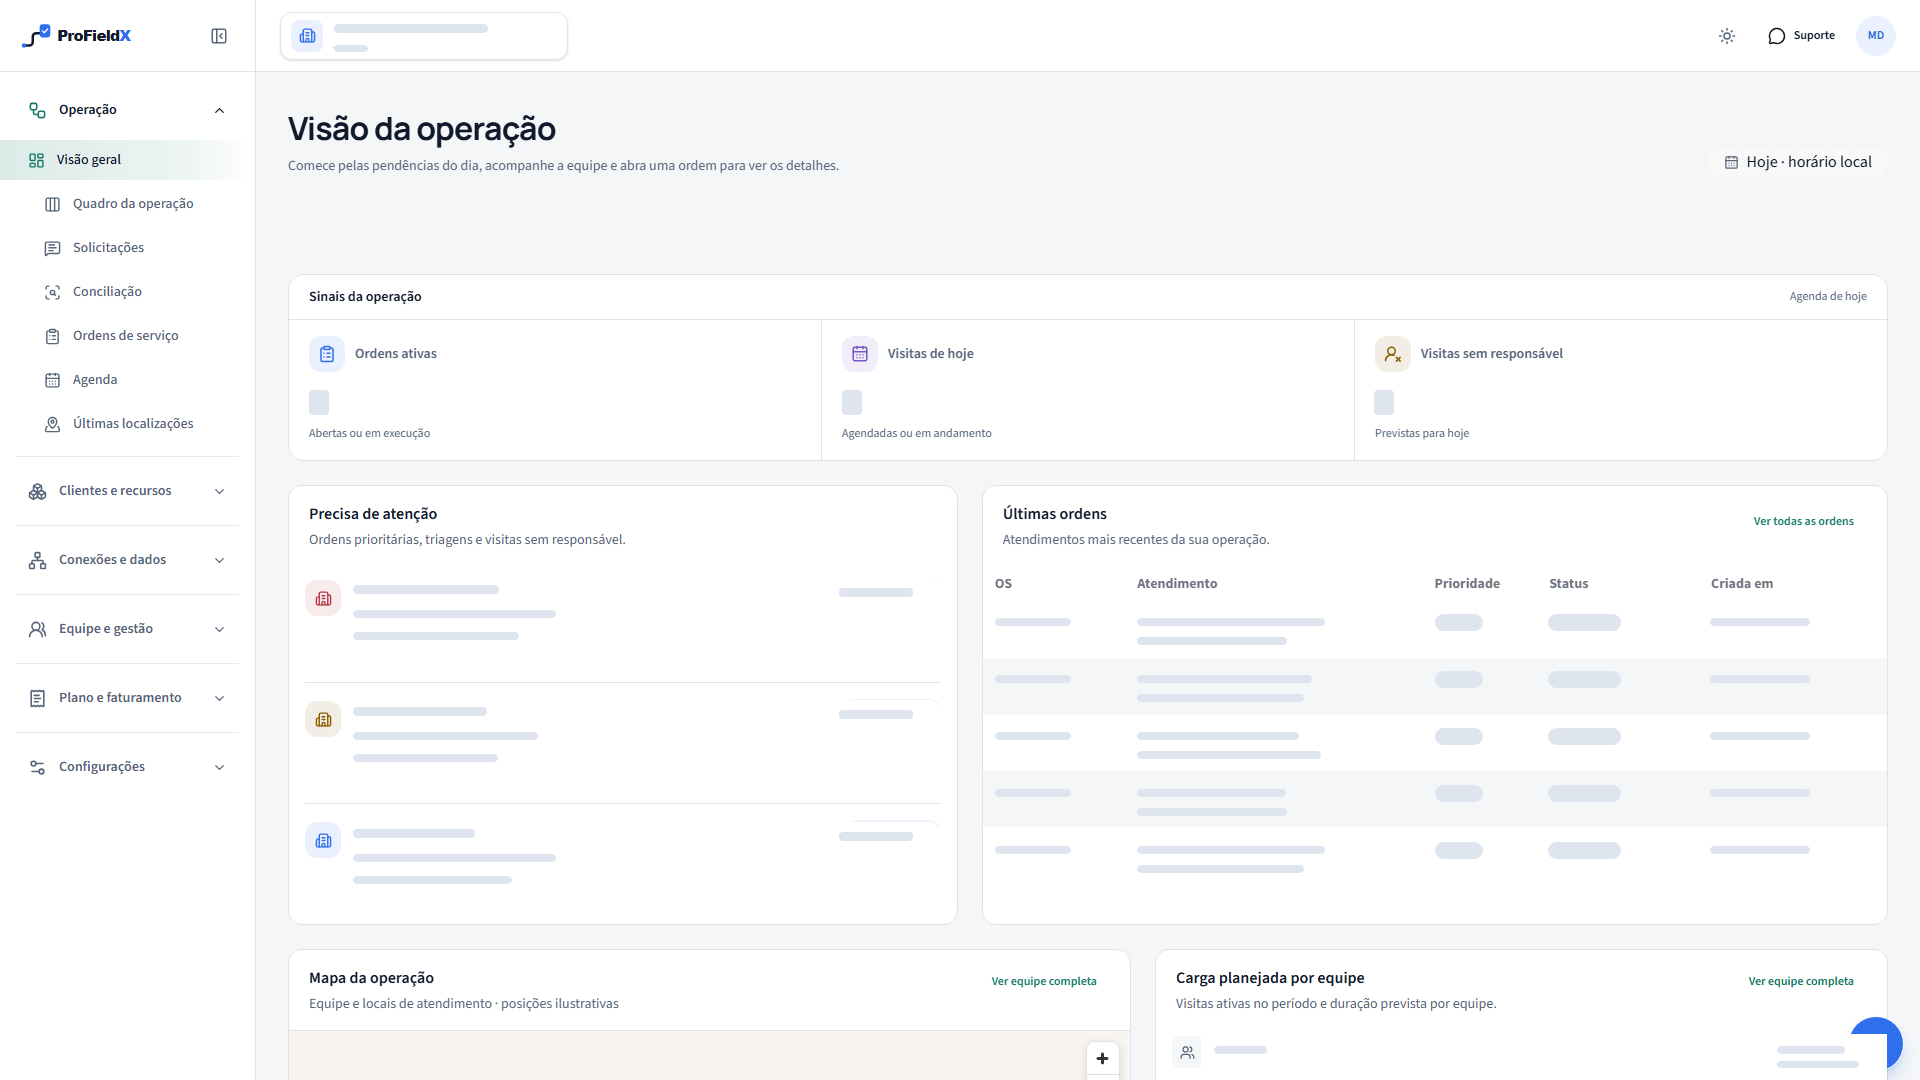Open the MD user avatar menu

pos(1876,36)
